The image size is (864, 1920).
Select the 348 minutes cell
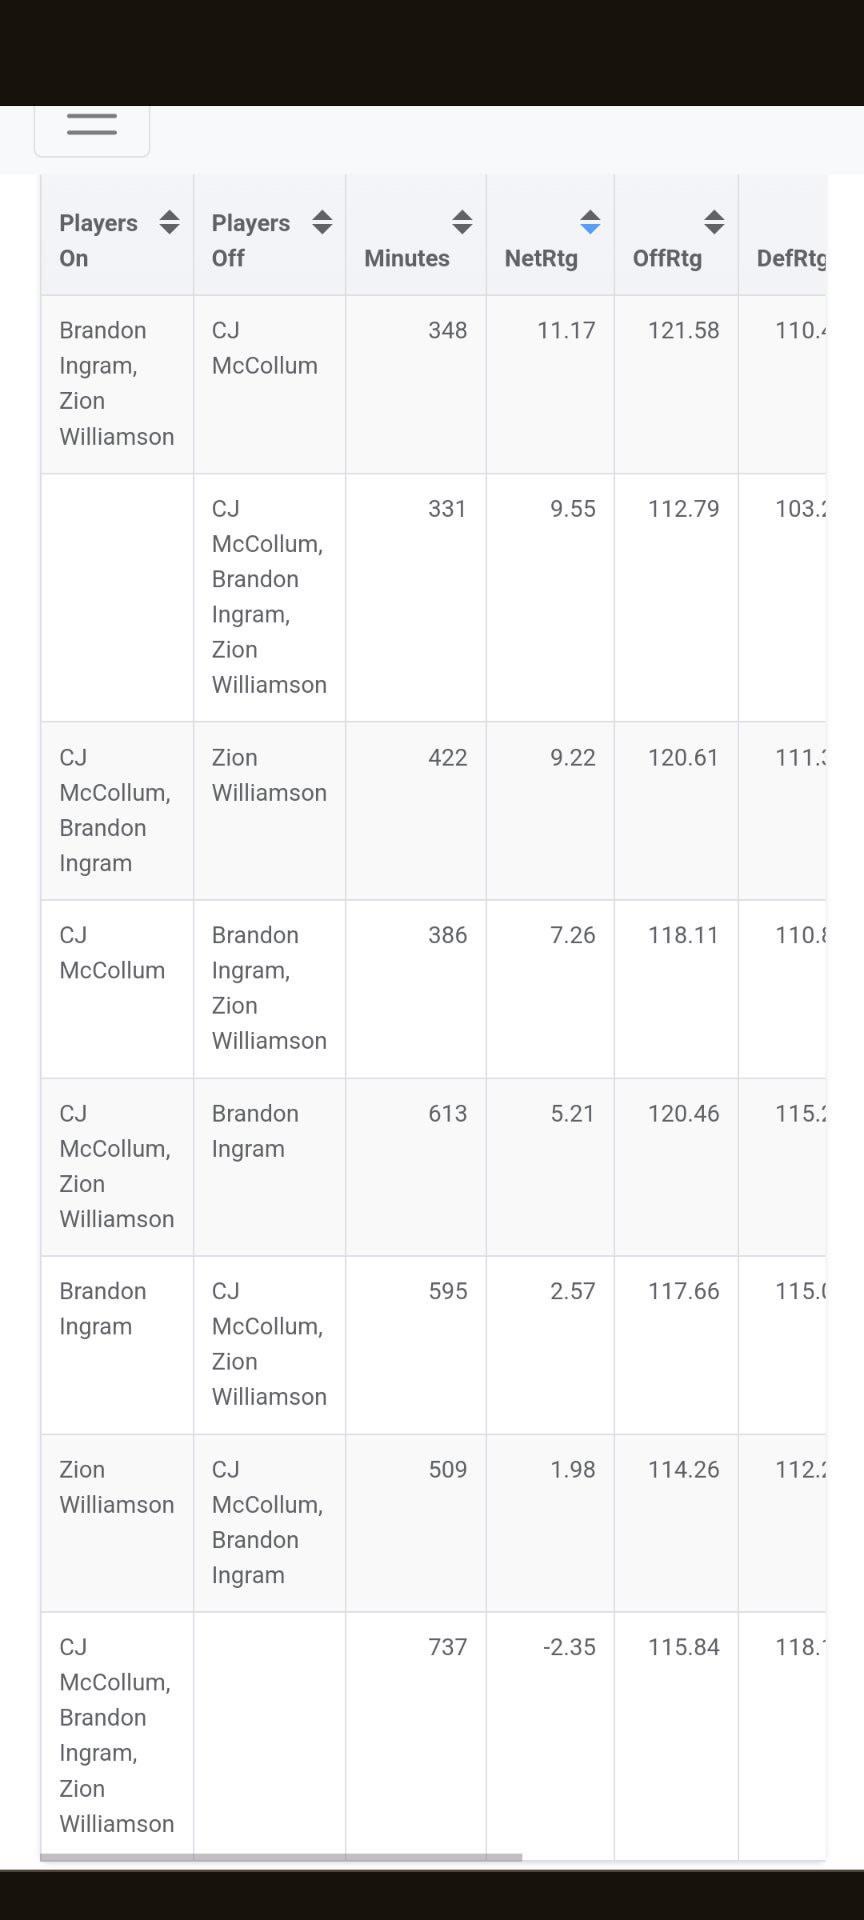[x=416, y=384]
